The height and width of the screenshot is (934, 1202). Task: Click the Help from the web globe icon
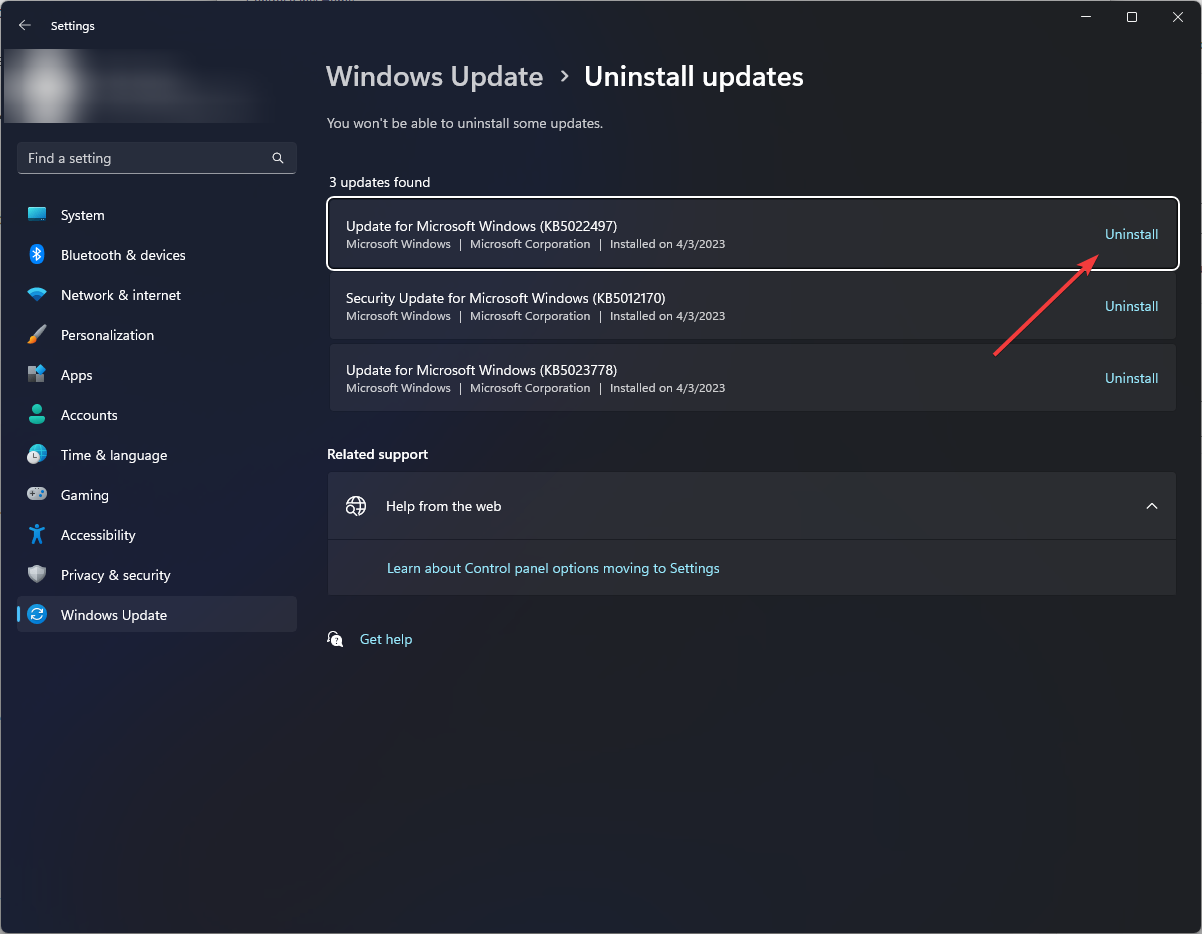tap(356, 506)
